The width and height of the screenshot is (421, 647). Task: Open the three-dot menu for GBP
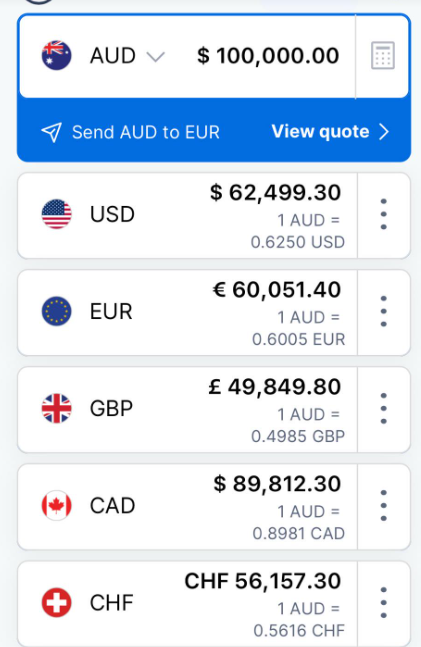pos(383,409)
